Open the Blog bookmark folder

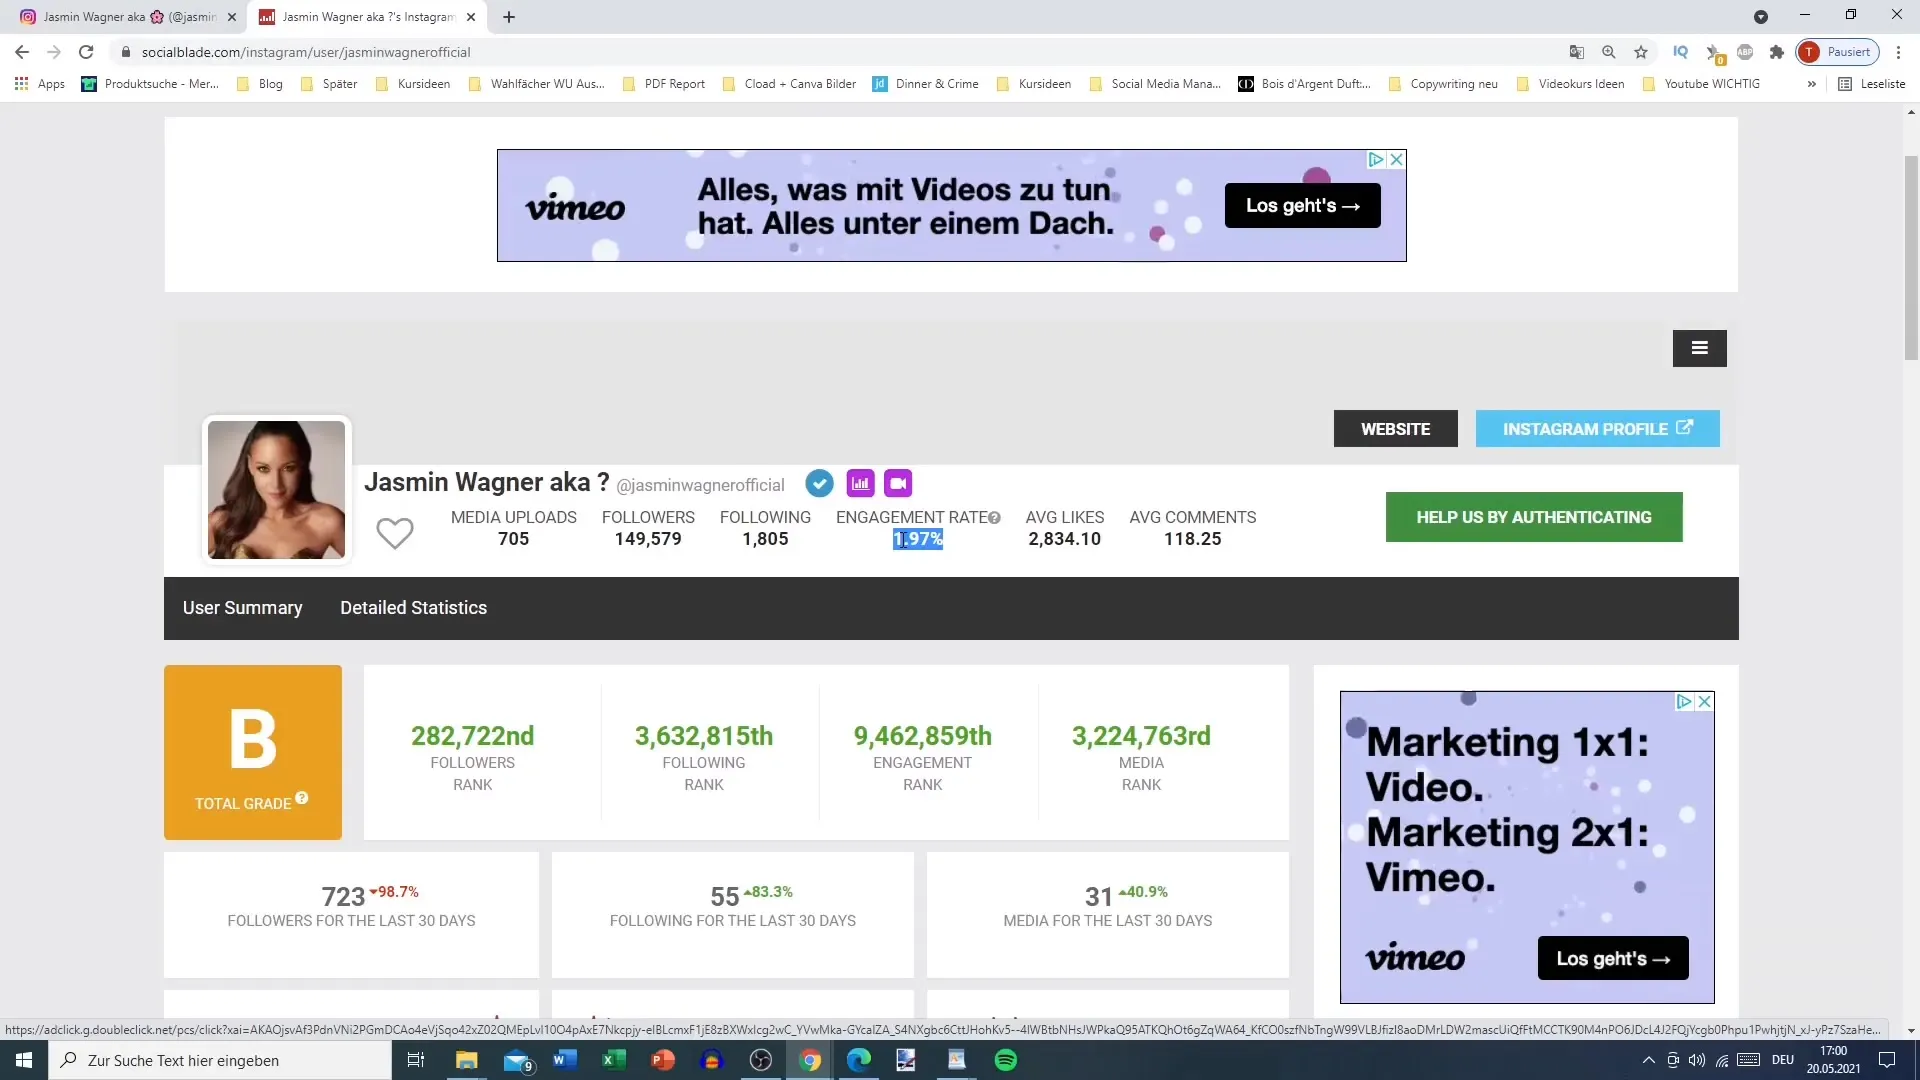(260, 84)
